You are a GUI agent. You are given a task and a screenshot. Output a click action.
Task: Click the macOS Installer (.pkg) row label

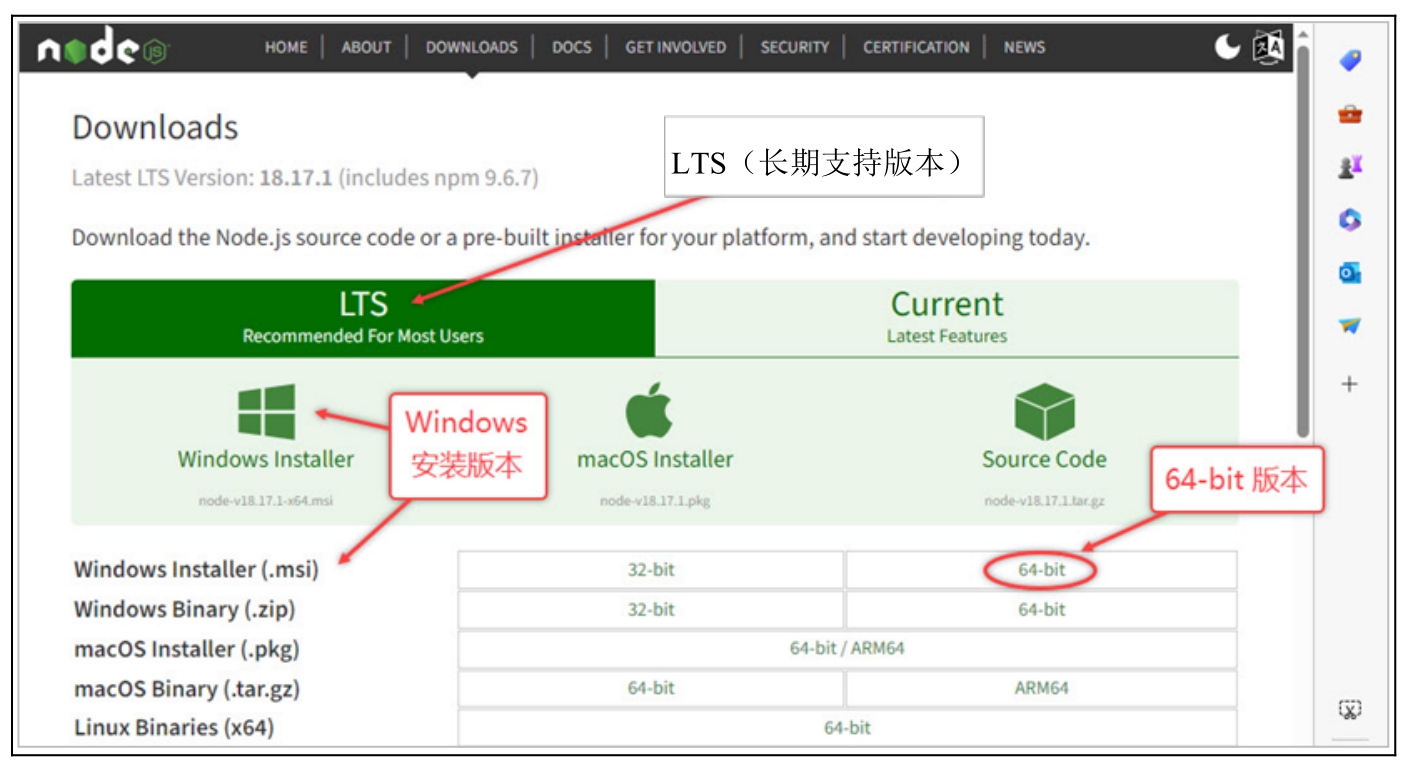coord(187,649)
